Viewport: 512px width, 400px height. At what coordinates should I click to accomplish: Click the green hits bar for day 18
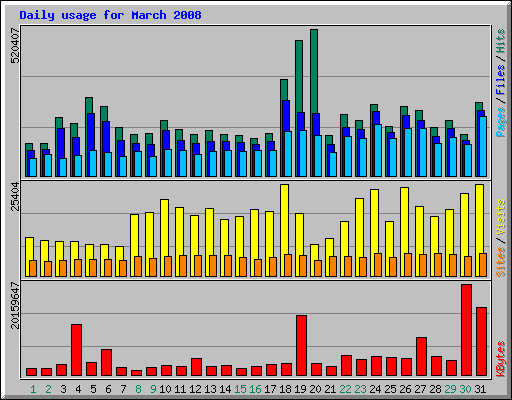coord(284,90)
